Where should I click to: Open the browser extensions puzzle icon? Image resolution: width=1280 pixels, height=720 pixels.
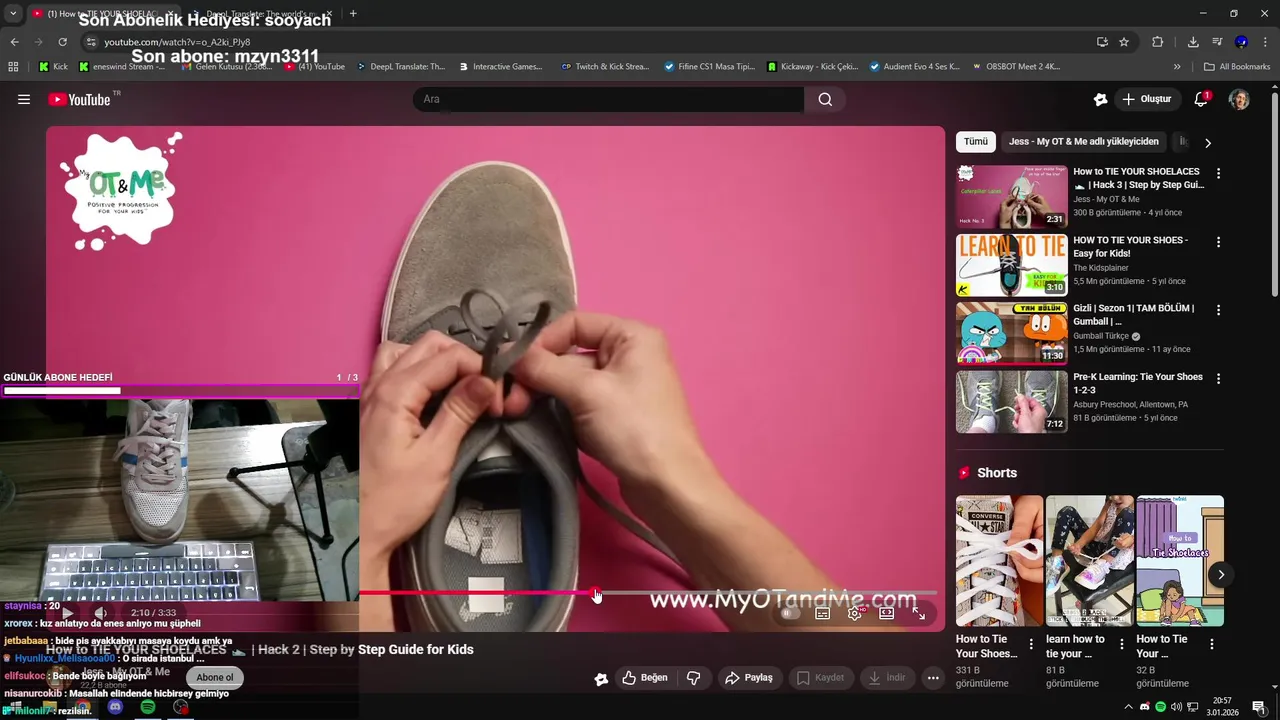[x=1158, y=42]
